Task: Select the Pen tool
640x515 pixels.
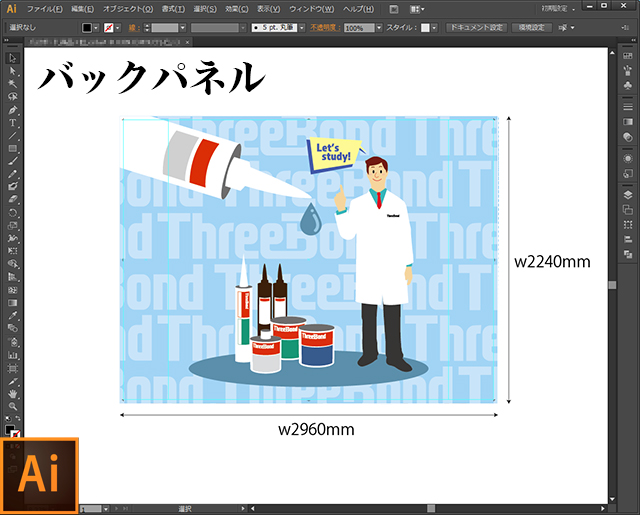Action: (x=12, y=110)
